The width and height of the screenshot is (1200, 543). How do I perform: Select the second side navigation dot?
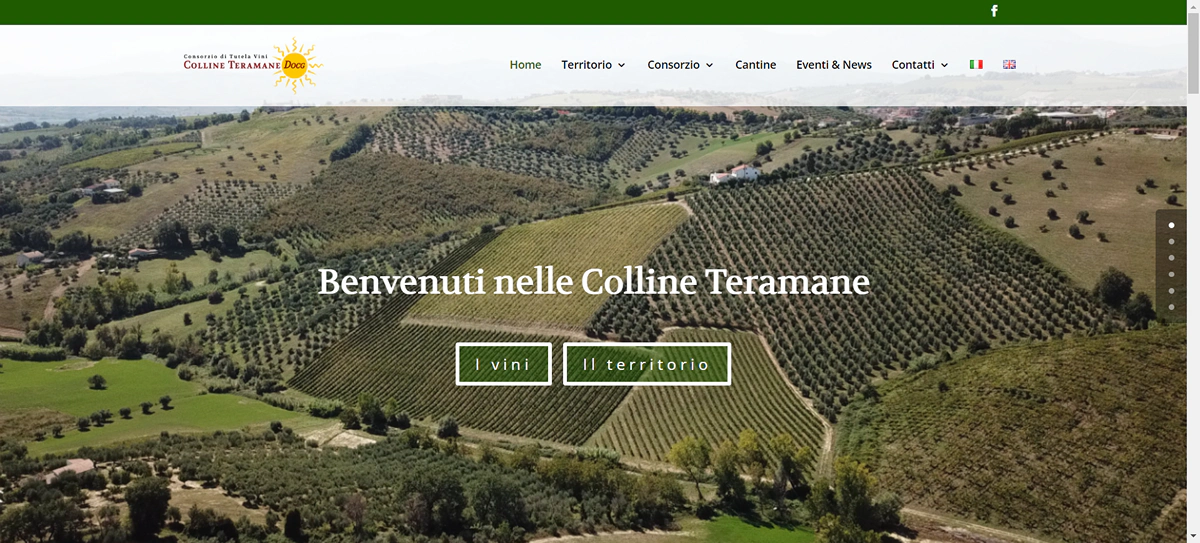click(x=1171, y=242)
